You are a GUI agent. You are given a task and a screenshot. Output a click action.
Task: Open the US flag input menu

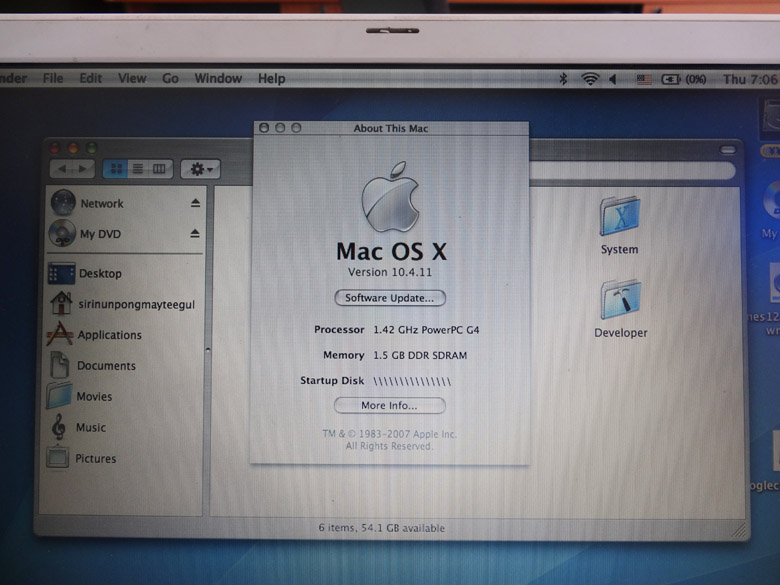[x=644, y=80]
